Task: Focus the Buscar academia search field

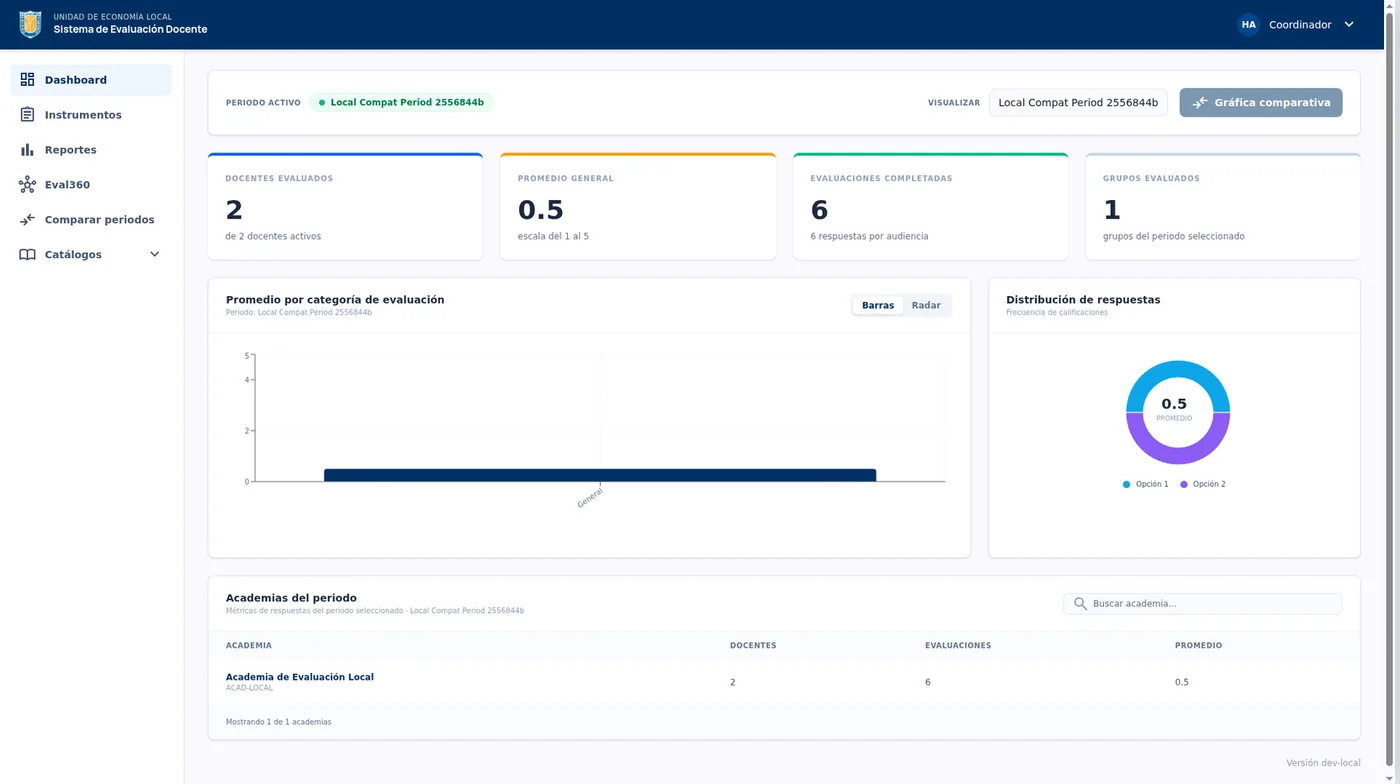Action: point(1202,604)
